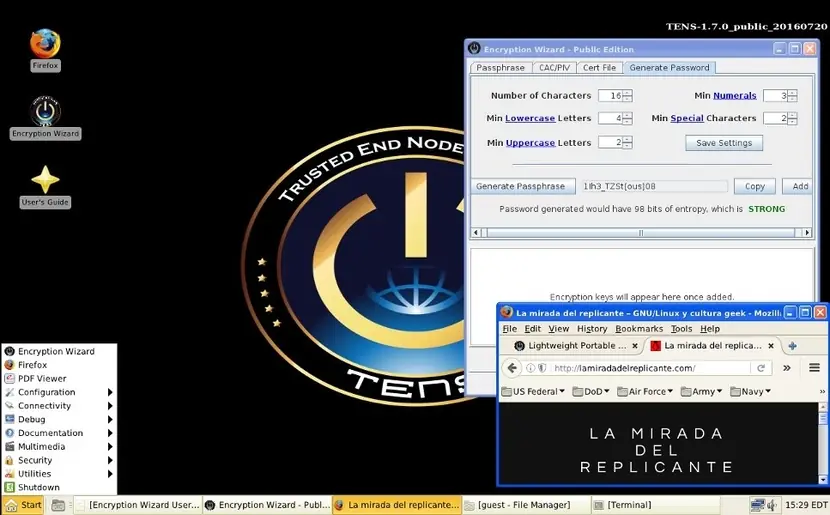830x515 pixels.
Task: Click the show desktop icon beside Start
Action: tap(58, 505)
